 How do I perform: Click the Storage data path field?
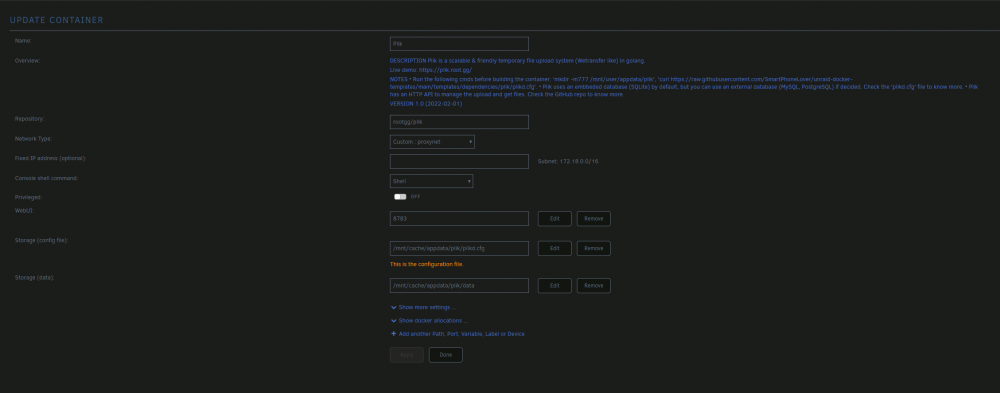(x=459, y=286)
